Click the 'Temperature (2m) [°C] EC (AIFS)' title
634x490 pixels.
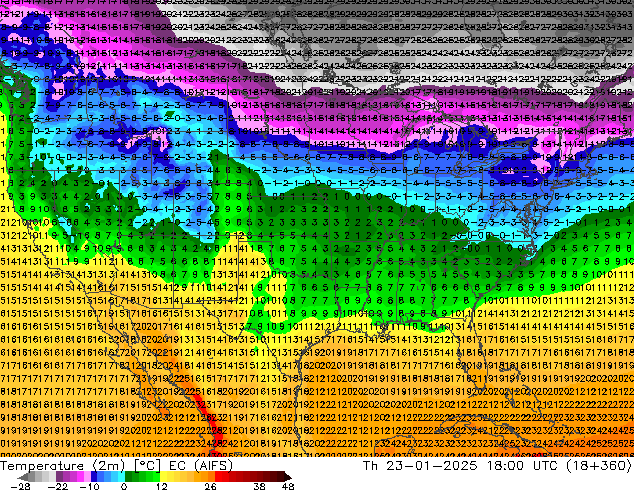[116, 466]
